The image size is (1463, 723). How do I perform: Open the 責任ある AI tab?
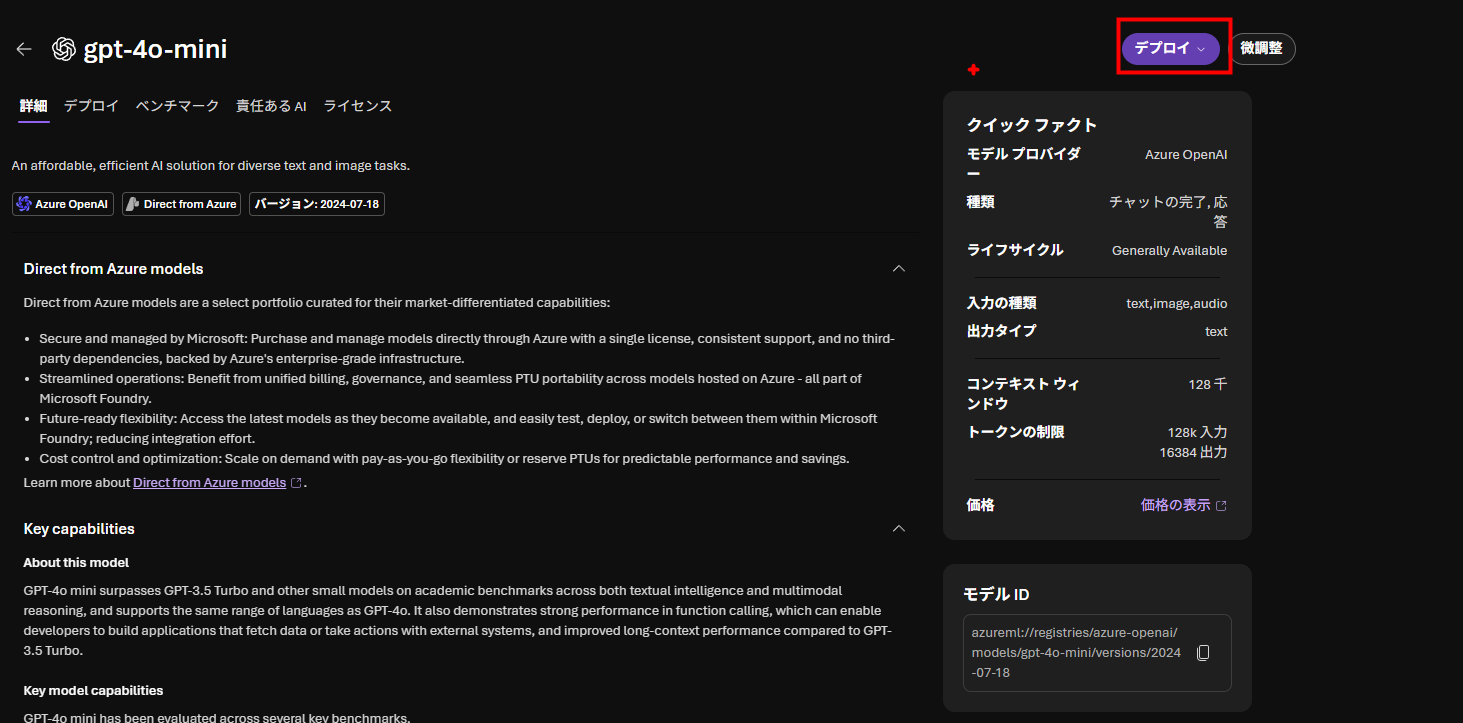pos(271,106)
